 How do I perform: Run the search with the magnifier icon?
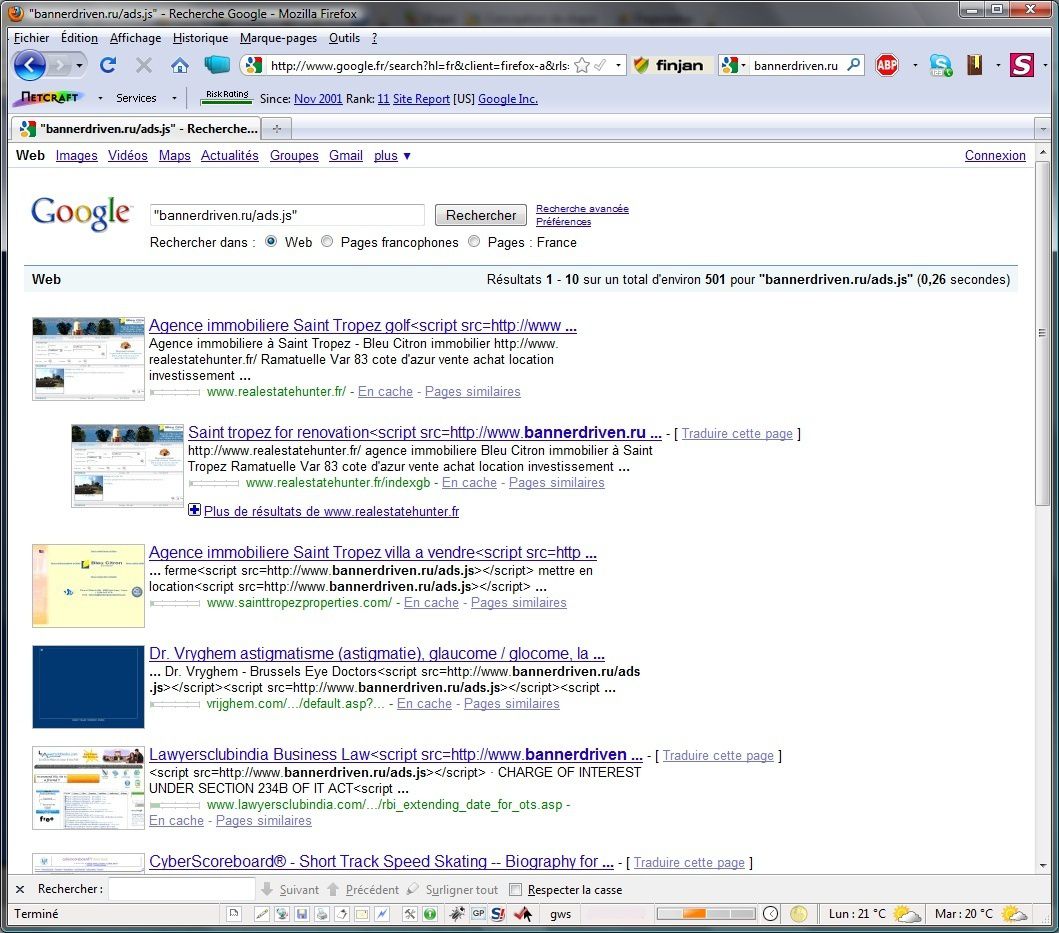854,65
